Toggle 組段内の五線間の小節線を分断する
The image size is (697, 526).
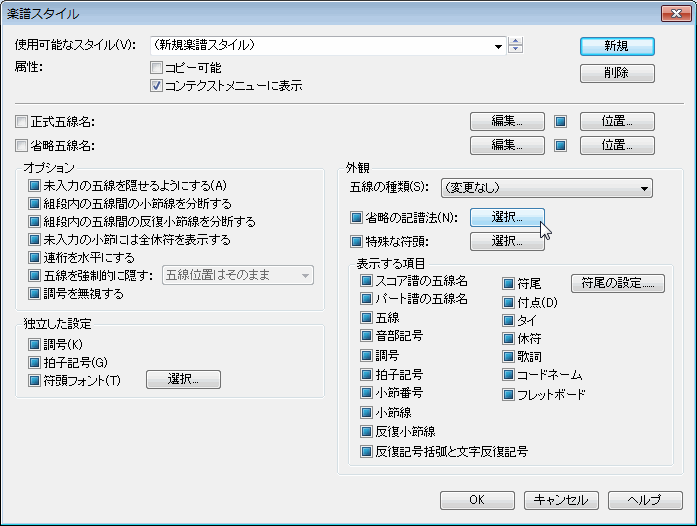tap(34, 204)
